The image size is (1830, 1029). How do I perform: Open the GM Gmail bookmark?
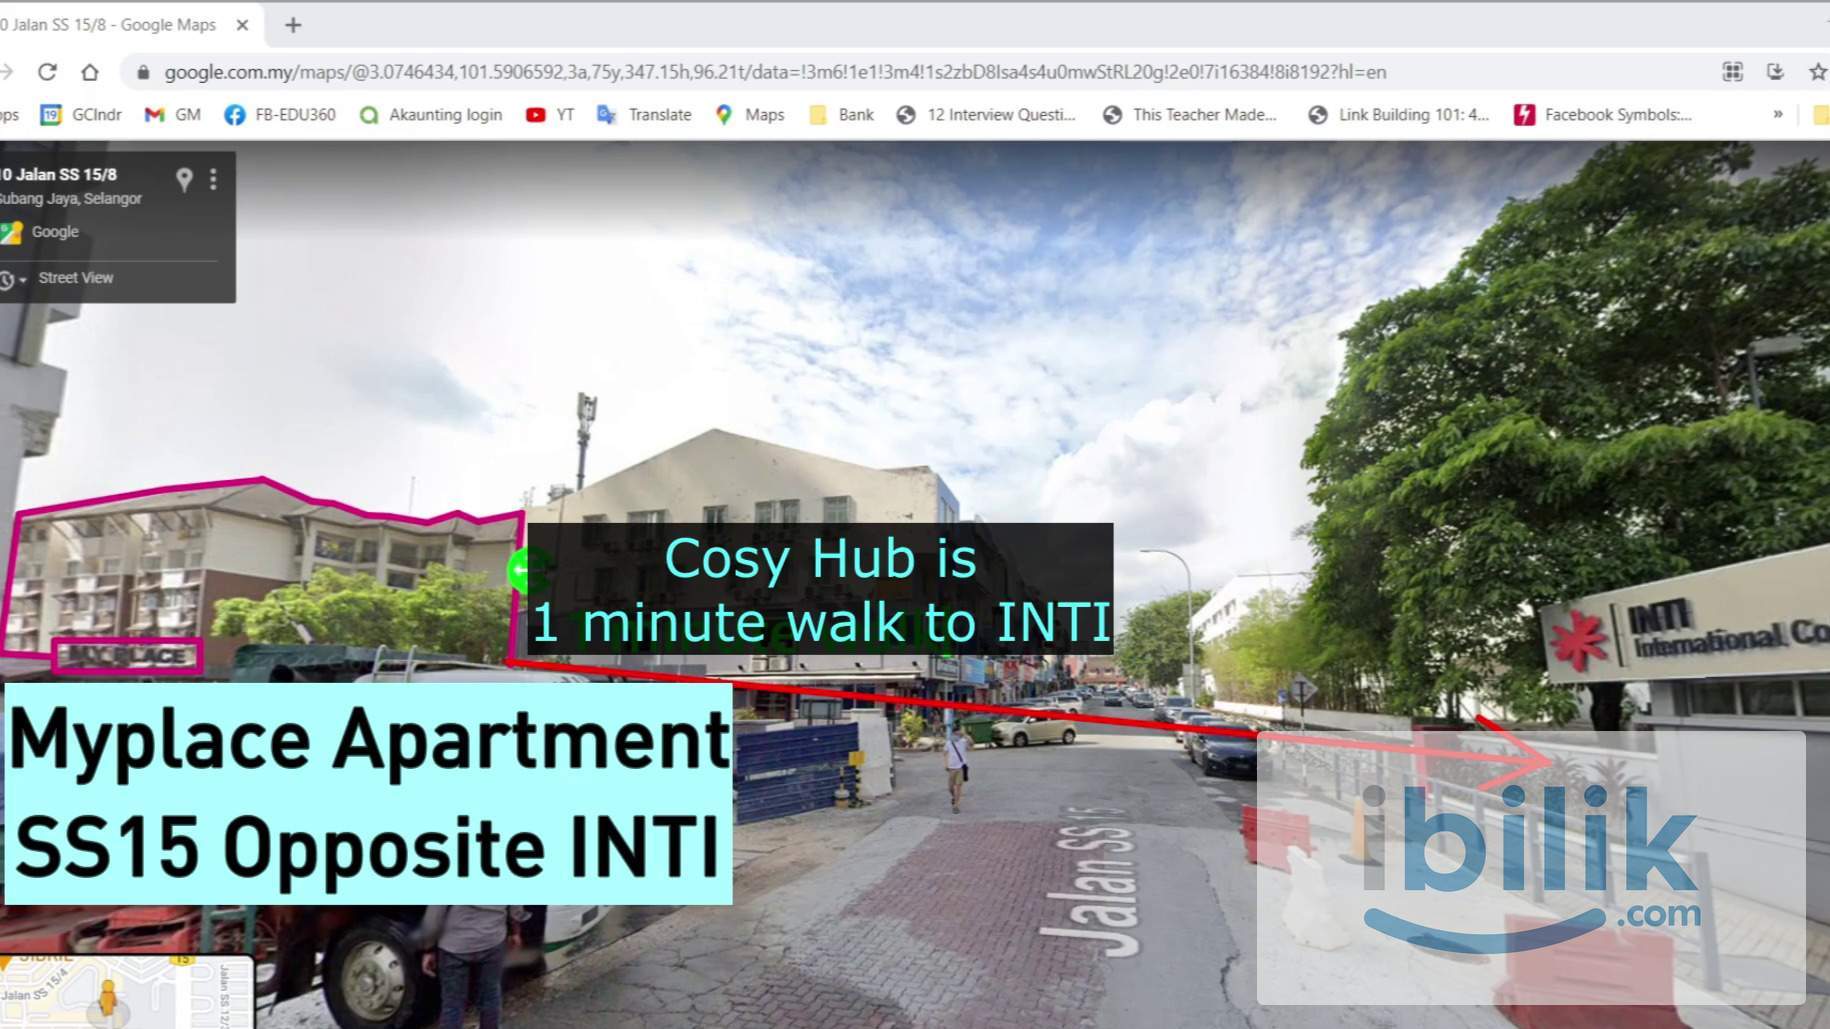(173, 115)
